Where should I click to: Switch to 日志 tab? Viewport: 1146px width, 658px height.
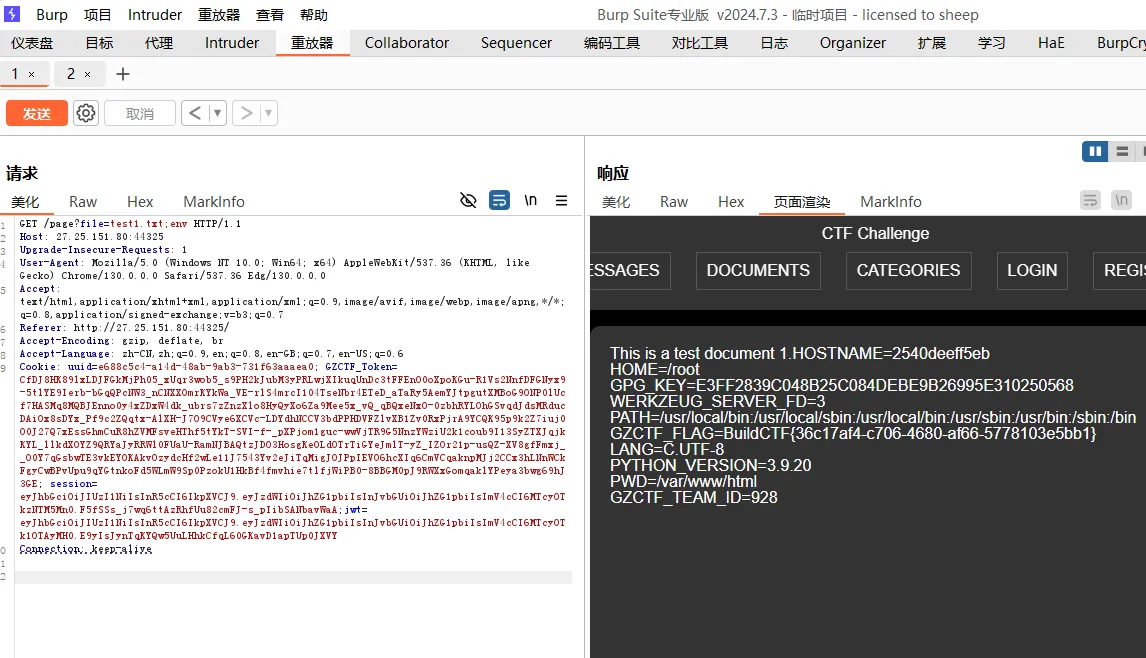pyautogui.click(x=774, y=43)
